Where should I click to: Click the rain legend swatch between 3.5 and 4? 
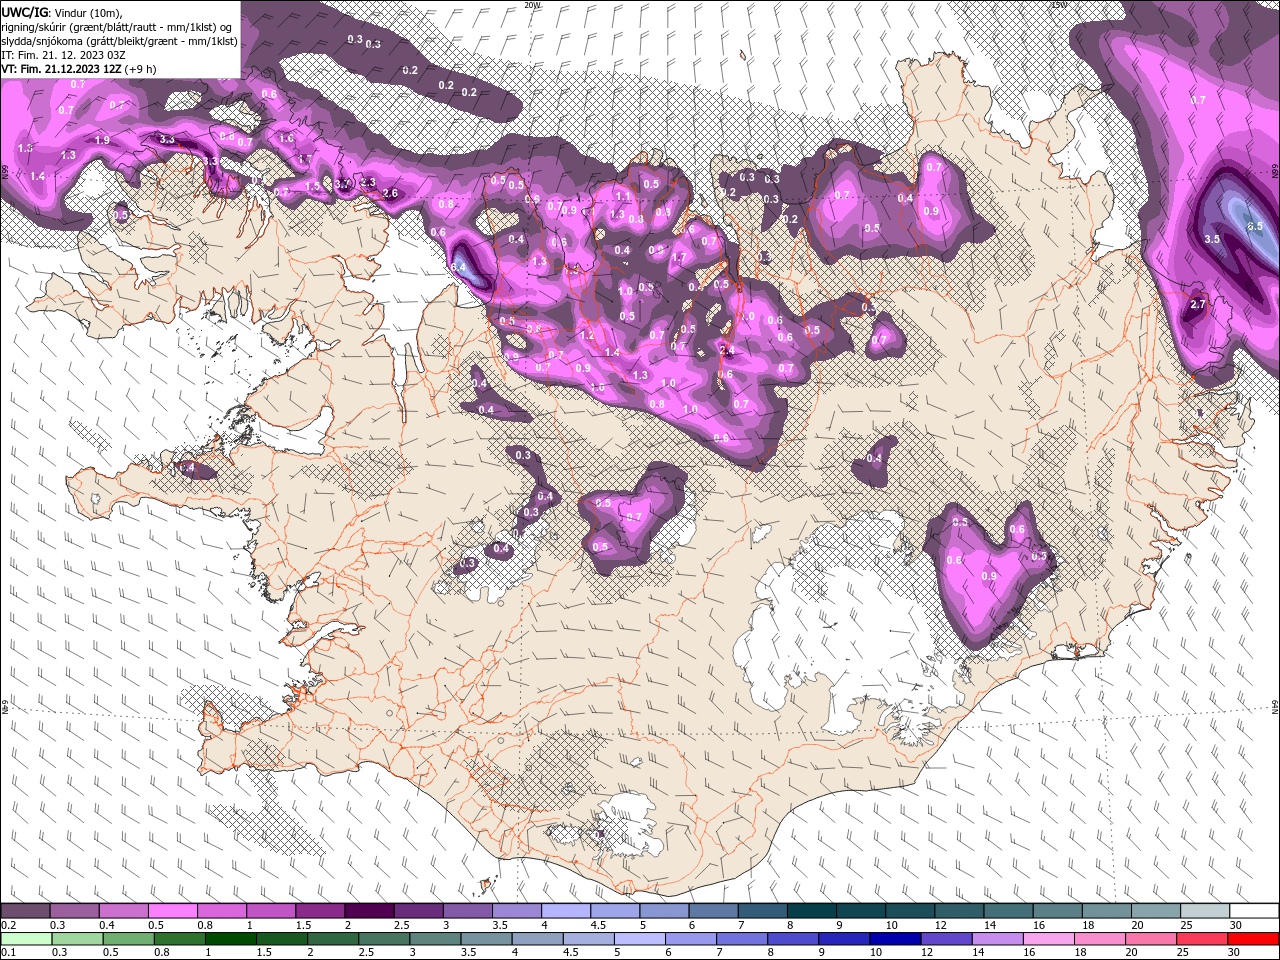click(486, 939)
